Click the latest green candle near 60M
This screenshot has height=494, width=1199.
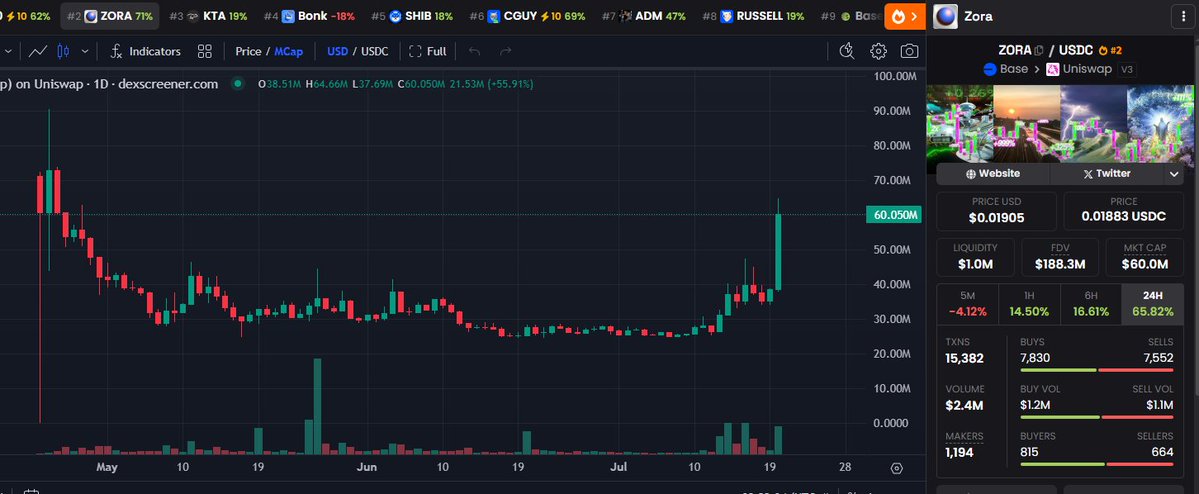778,252
